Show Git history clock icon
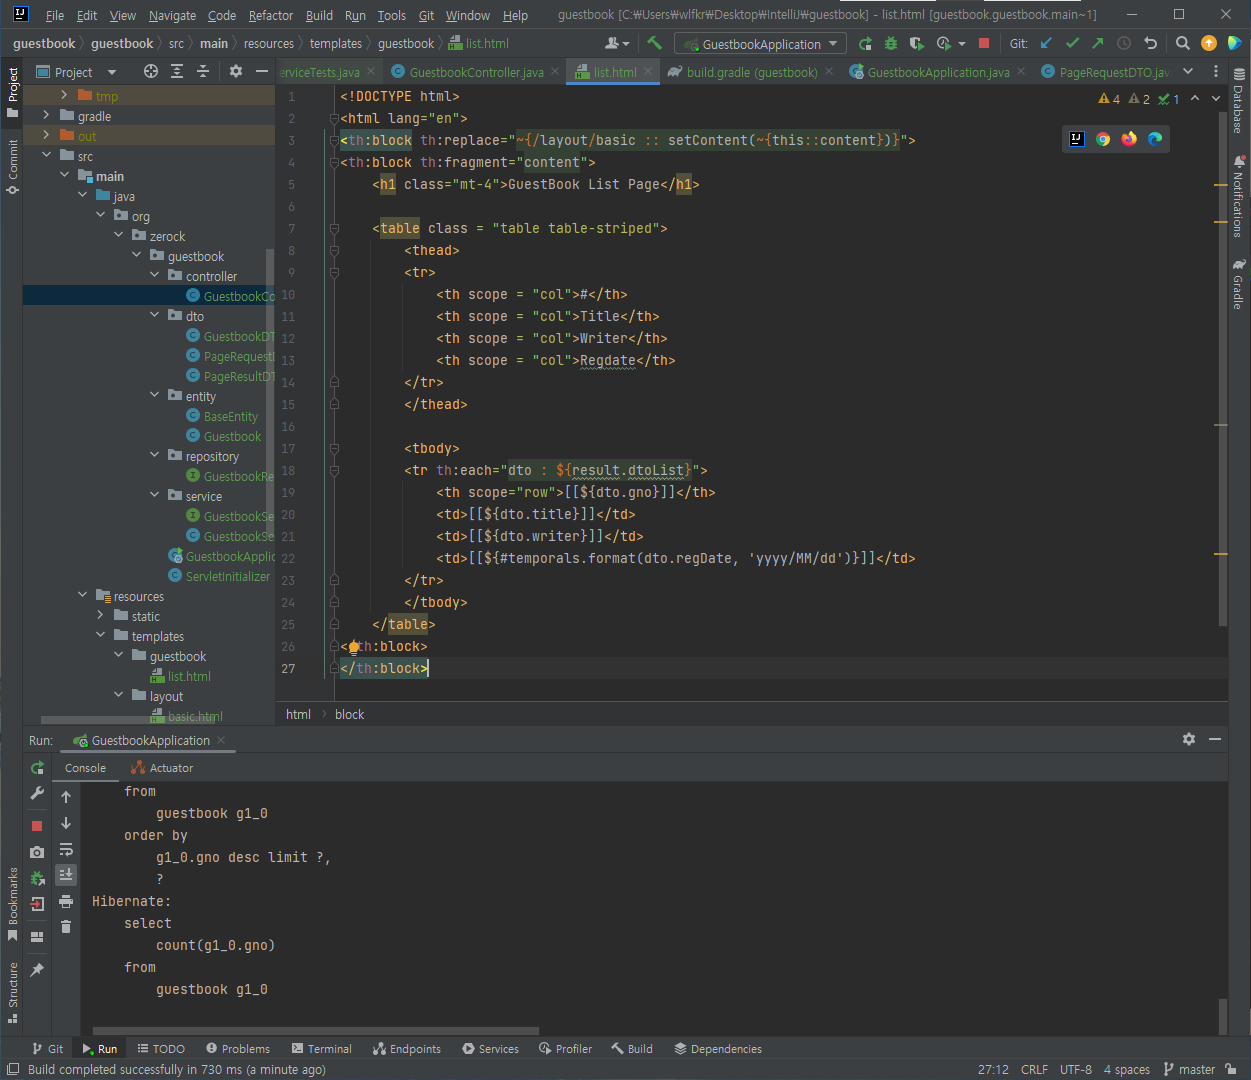Image resolution: width=1251 pixels, height=1080 pixels. pos(1124,43)
